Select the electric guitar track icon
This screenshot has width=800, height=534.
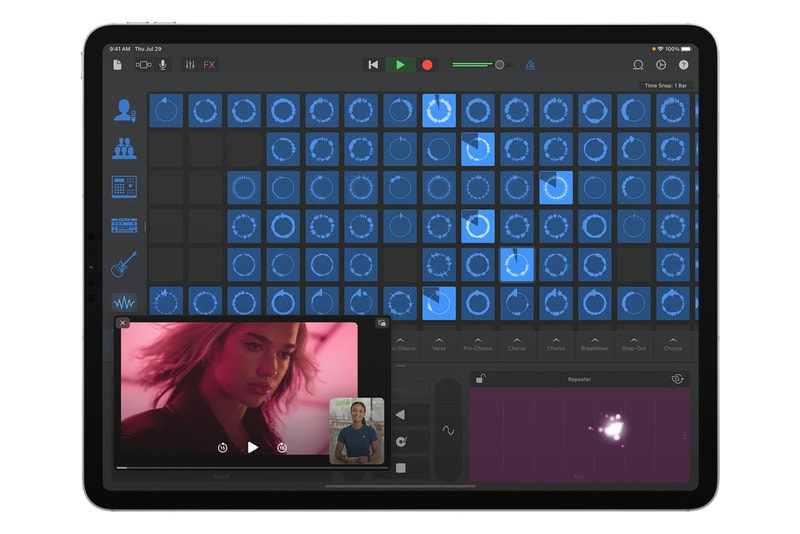[x=125, y=264]
